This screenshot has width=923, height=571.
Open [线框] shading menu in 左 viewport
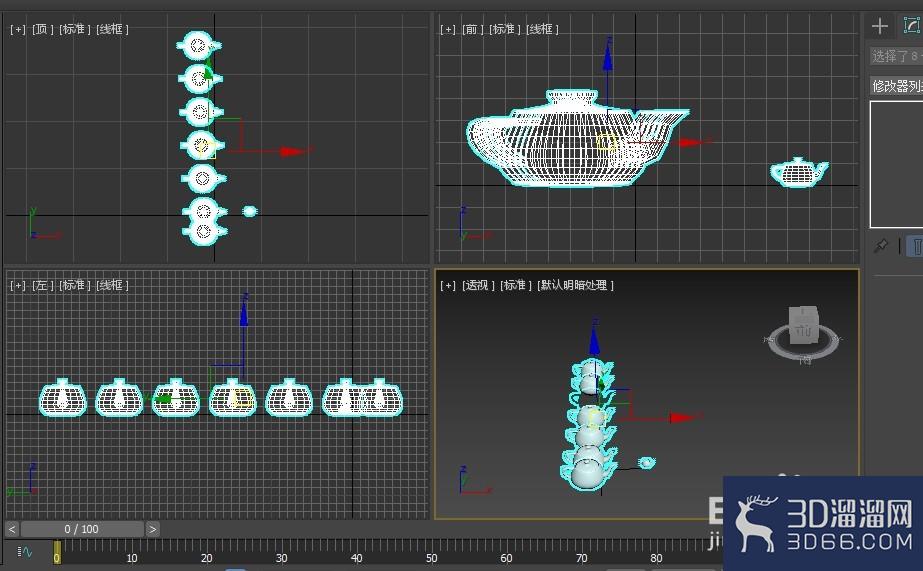point(112,285)
